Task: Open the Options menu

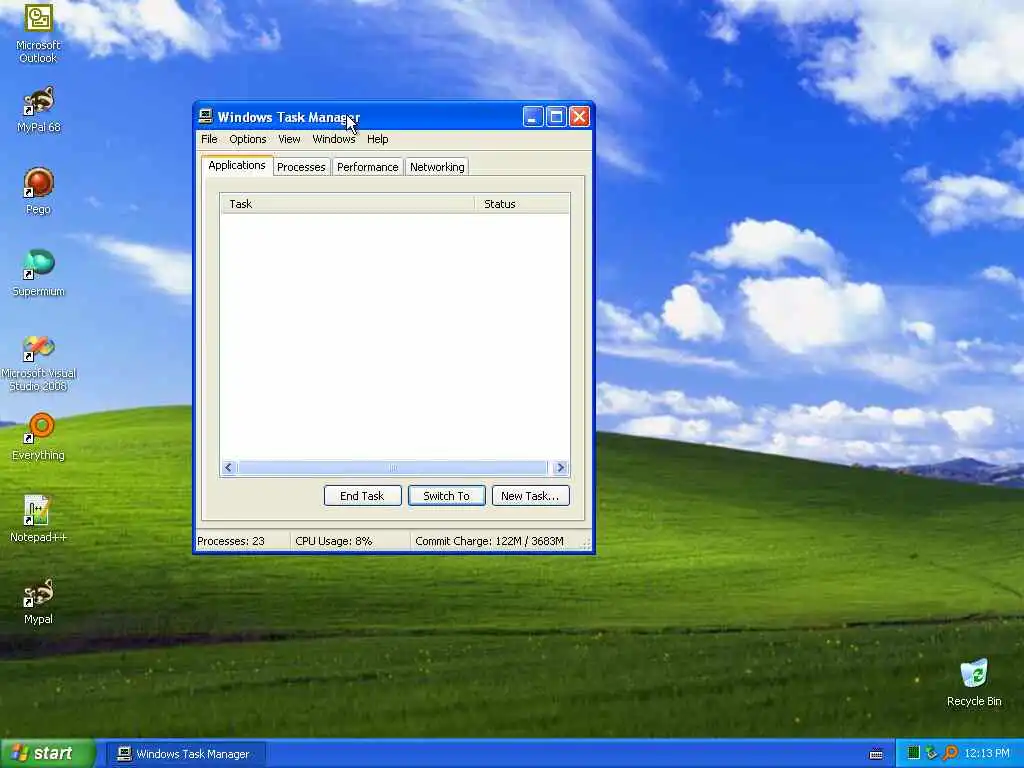Action: (x=248, y=139)
